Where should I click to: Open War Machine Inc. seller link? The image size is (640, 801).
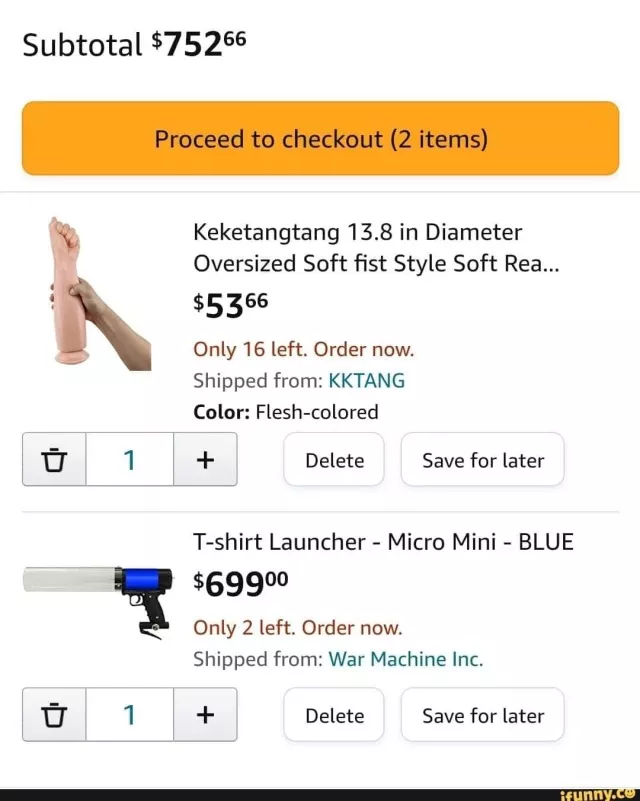pos(406,659)
